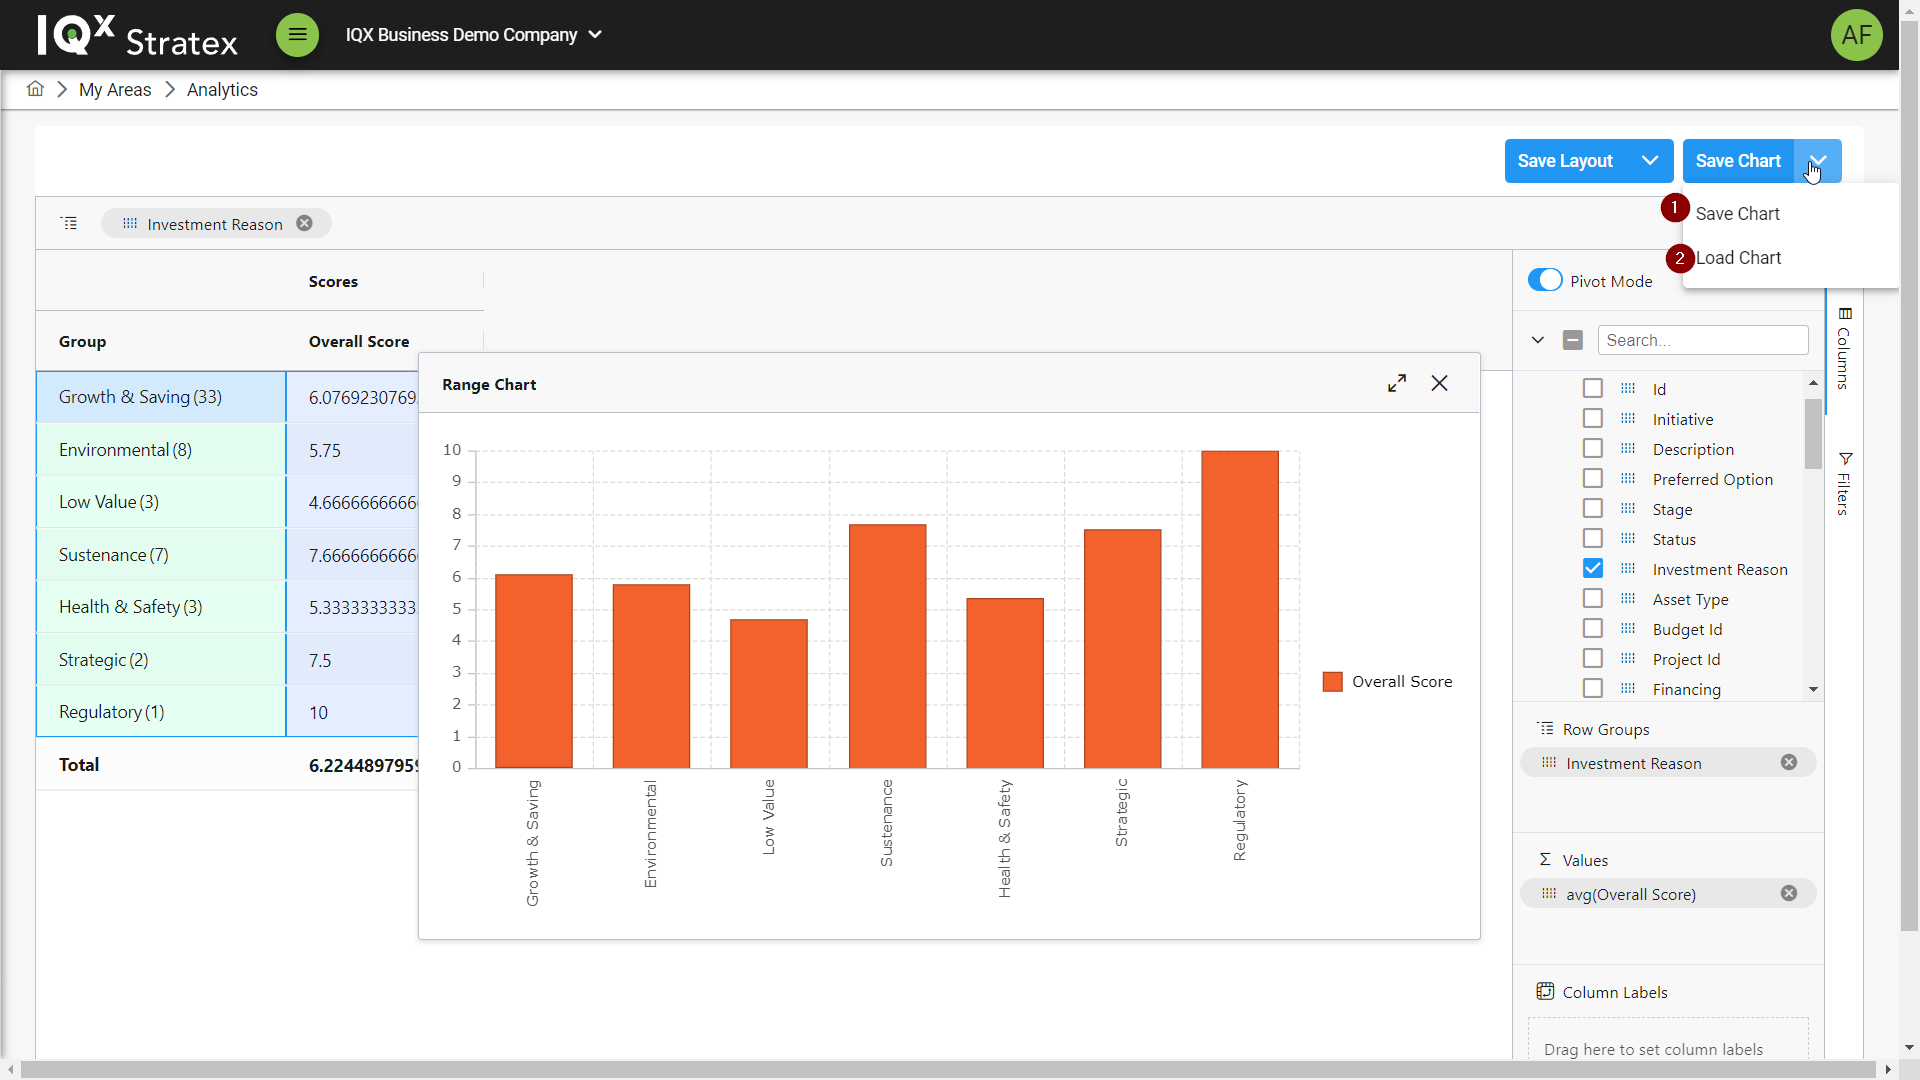Open the green hamburger menu button
This screenshot has width=1920, height=1080.
pyautogui.click(x=297, y=35)
